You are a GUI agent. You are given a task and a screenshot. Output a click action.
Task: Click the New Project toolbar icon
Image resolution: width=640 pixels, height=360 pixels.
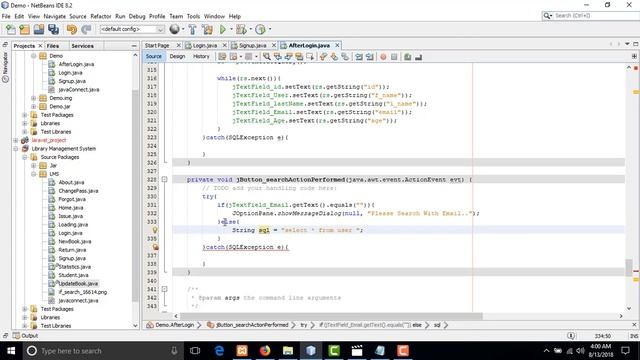point(24,29)
